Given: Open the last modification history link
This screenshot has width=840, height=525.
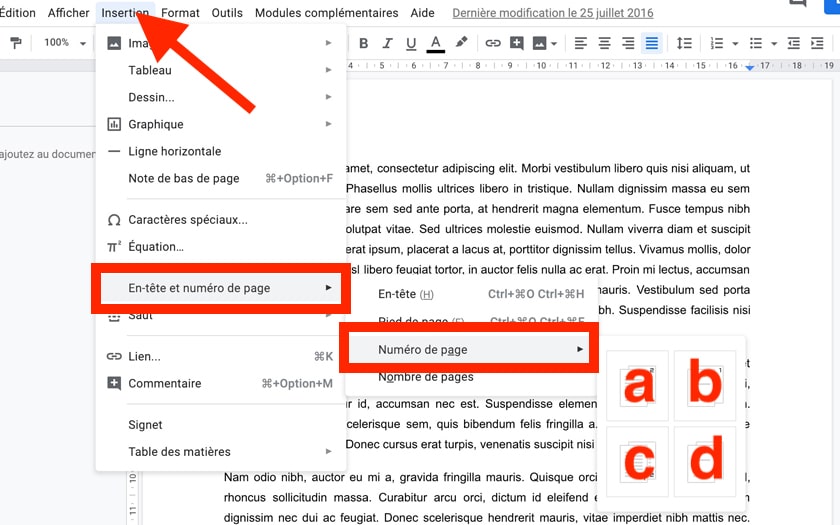Looking at the screenshot, I should 553,13.
